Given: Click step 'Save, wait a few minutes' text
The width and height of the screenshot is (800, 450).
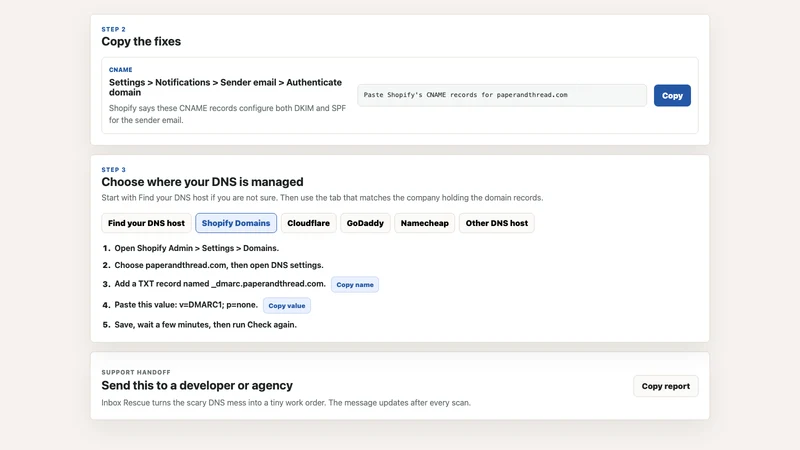Looking at the screenshot, I should click(x=206, y=324).
